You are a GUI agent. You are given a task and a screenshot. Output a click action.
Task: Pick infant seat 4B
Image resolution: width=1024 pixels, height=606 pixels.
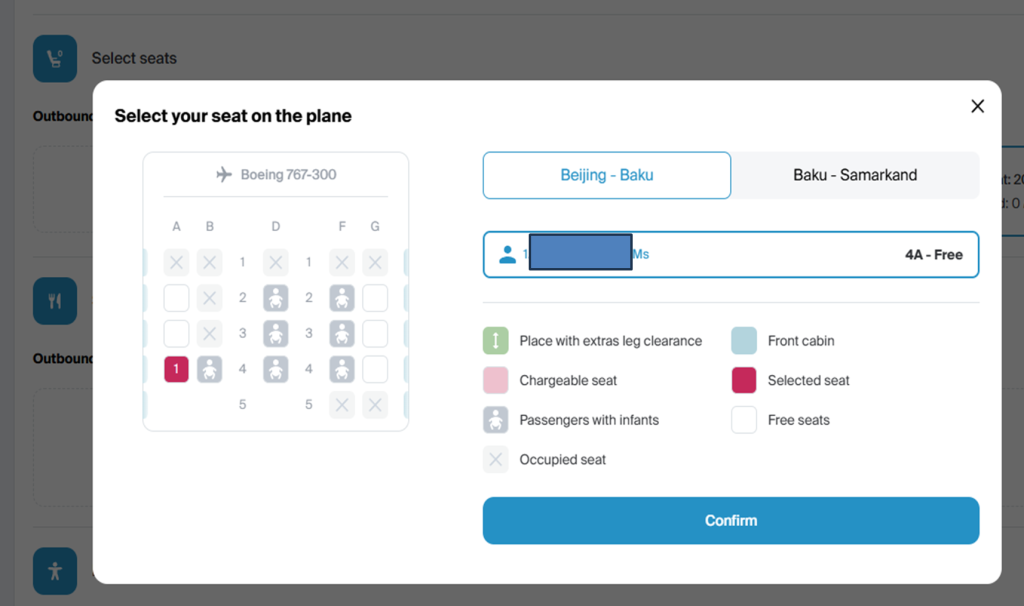(x=209, y=370)
